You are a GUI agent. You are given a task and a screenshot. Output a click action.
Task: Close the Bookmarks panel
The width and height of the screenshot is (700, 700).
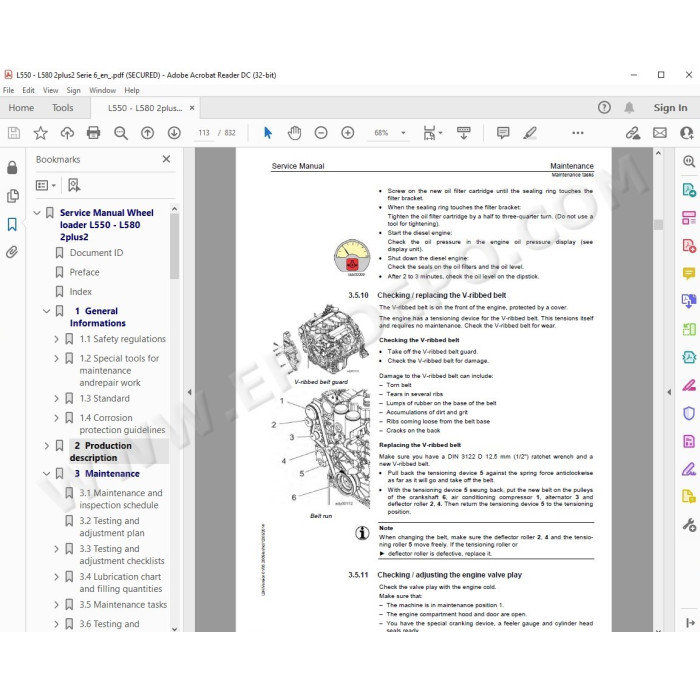(167, 159)
